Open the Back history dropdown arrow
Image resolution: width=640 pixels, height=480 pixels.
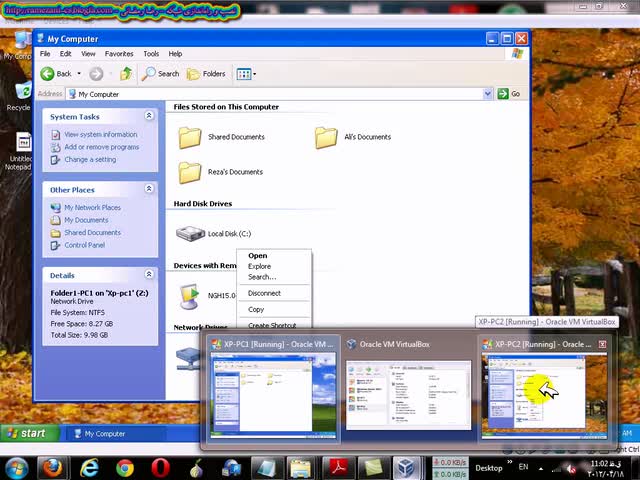(x=79, y=74)
